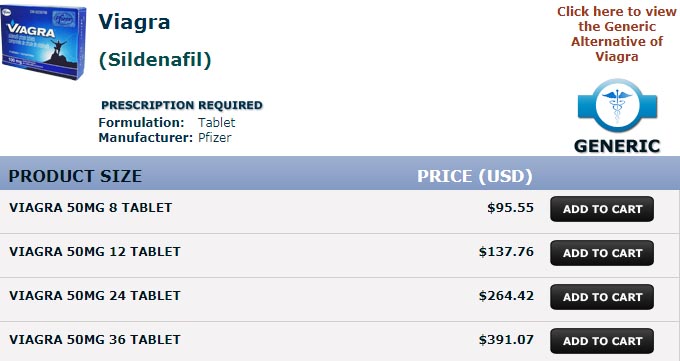
Task: Add Viagra 50mg 12 tablet to cart
Action: coord(602,253)
